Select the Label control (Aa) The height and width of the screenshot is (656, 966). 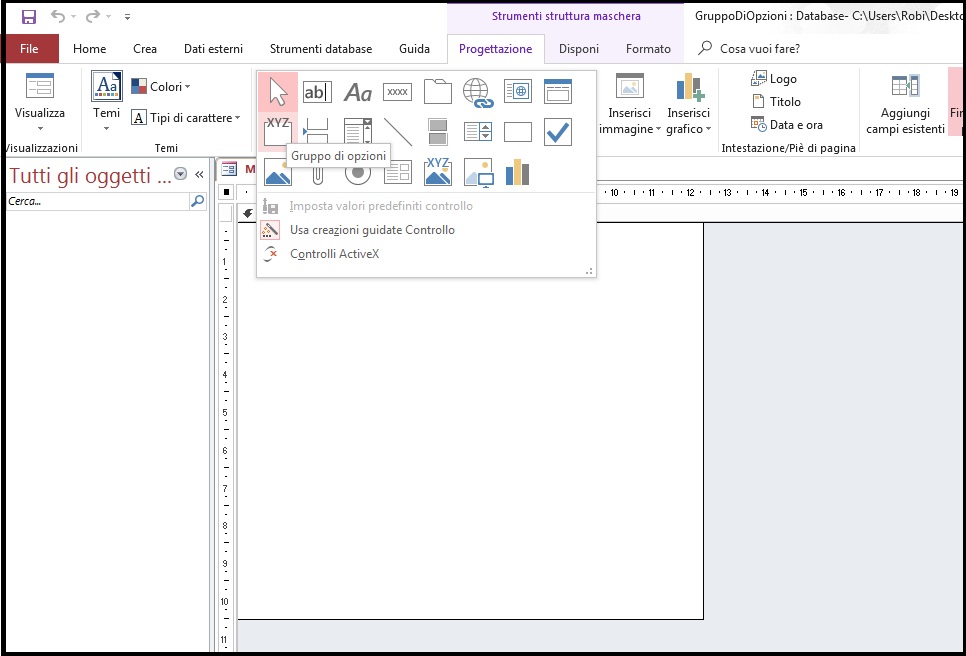coord(358,92)
